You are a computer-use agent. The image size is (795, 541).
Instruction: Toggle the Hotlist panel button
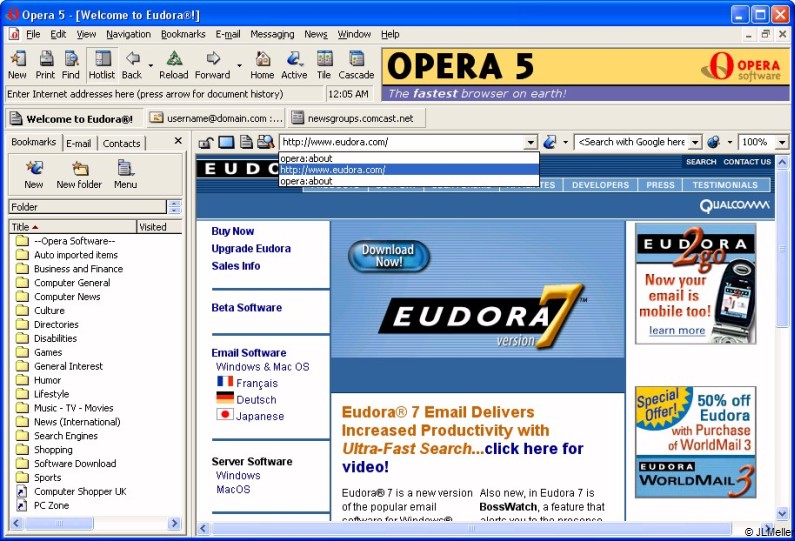tap(102, 65)
